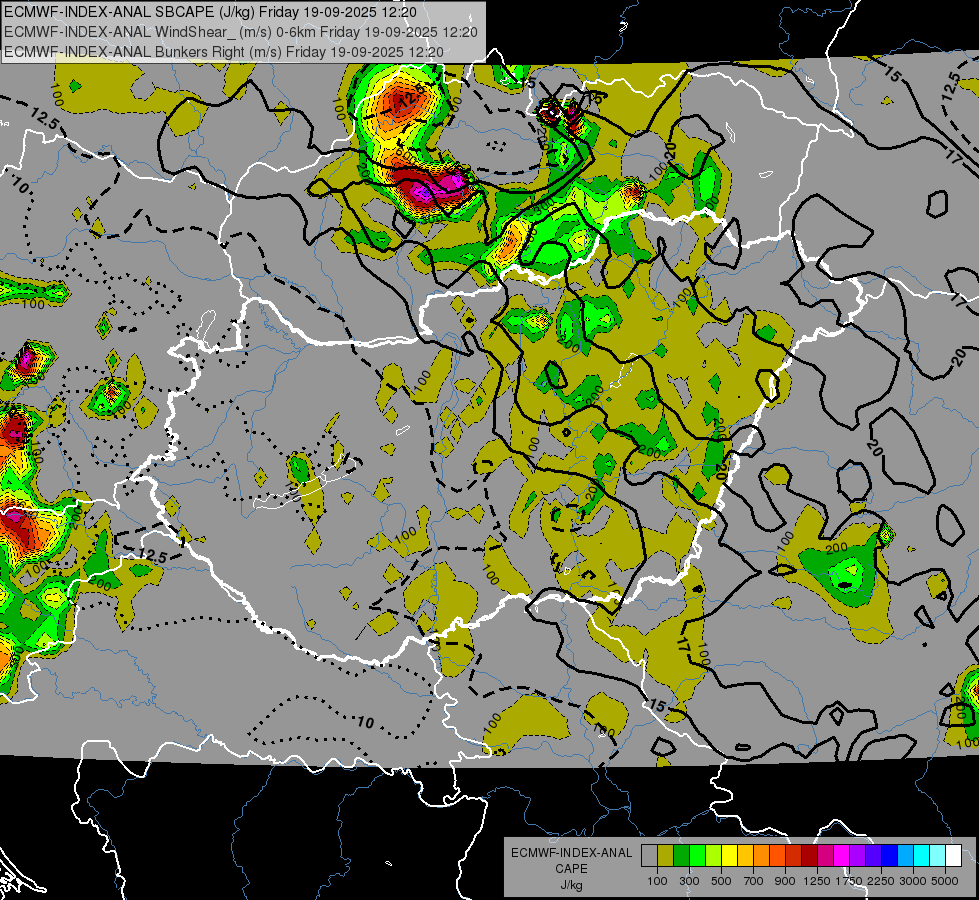Viewport: 979px width, 900px height.
Task: Click the 100 value under legend colorbar
Action: click(x=657, y=881)
